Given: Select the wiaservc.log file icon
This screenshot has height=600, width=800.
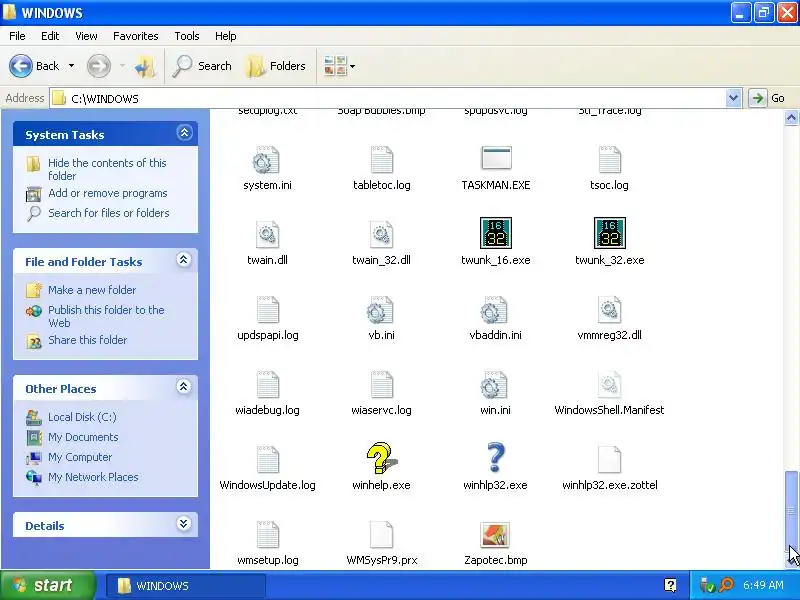Looking at the screenshot, I should coord(381,385).
